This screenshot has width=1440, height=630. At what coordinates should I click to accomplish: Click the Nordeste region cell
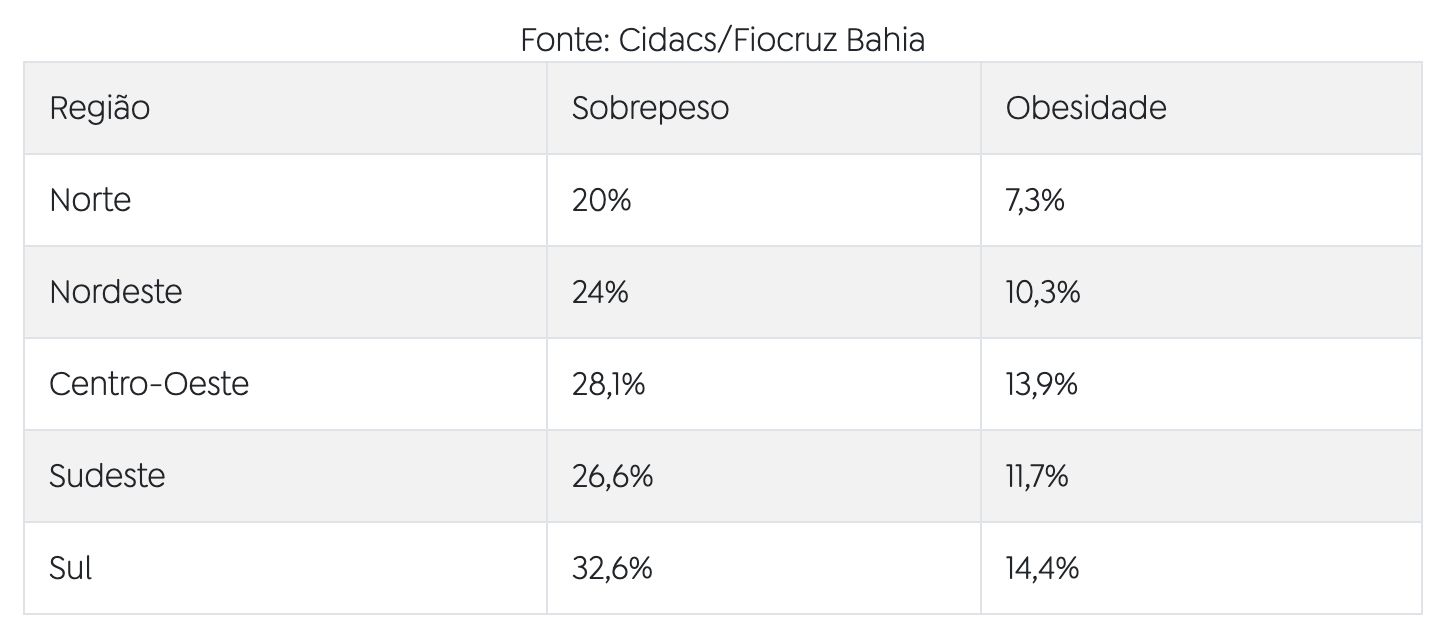(x=116, y=292)
